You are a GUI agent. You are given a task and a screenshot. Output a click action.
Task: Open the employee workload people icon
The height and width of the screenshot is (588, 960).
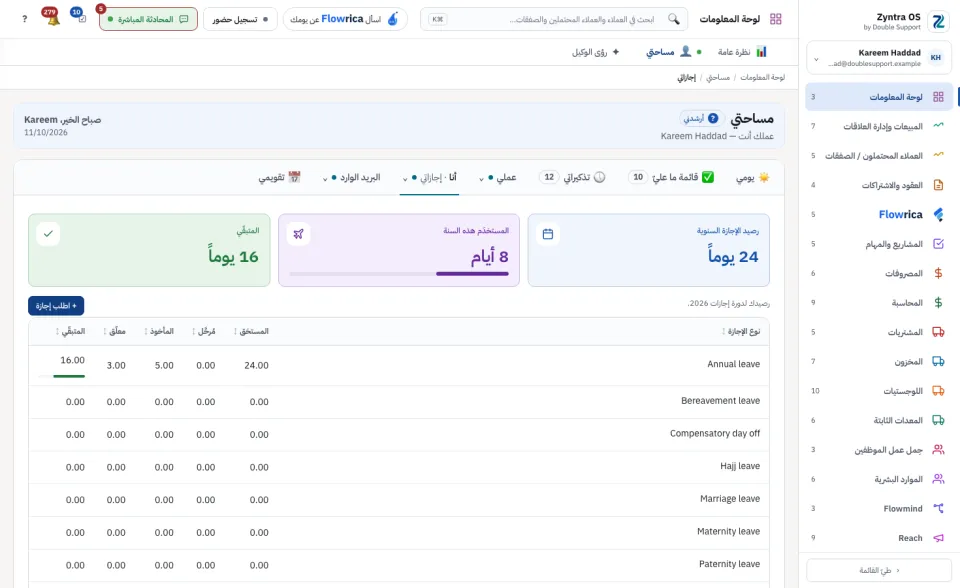click(938, 450)
